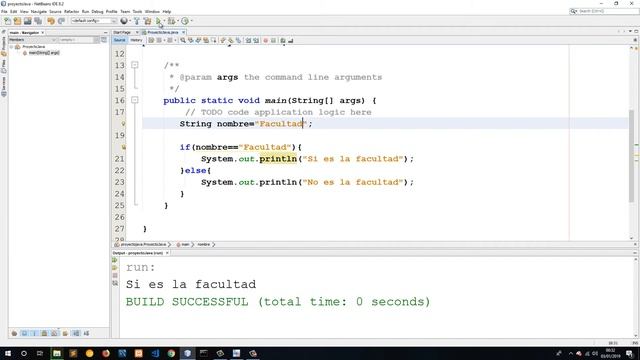The image size is (640, 360).
Task: Collapse the ProyectoJava tree node in Navigator
Action: [x=11, y=47]
